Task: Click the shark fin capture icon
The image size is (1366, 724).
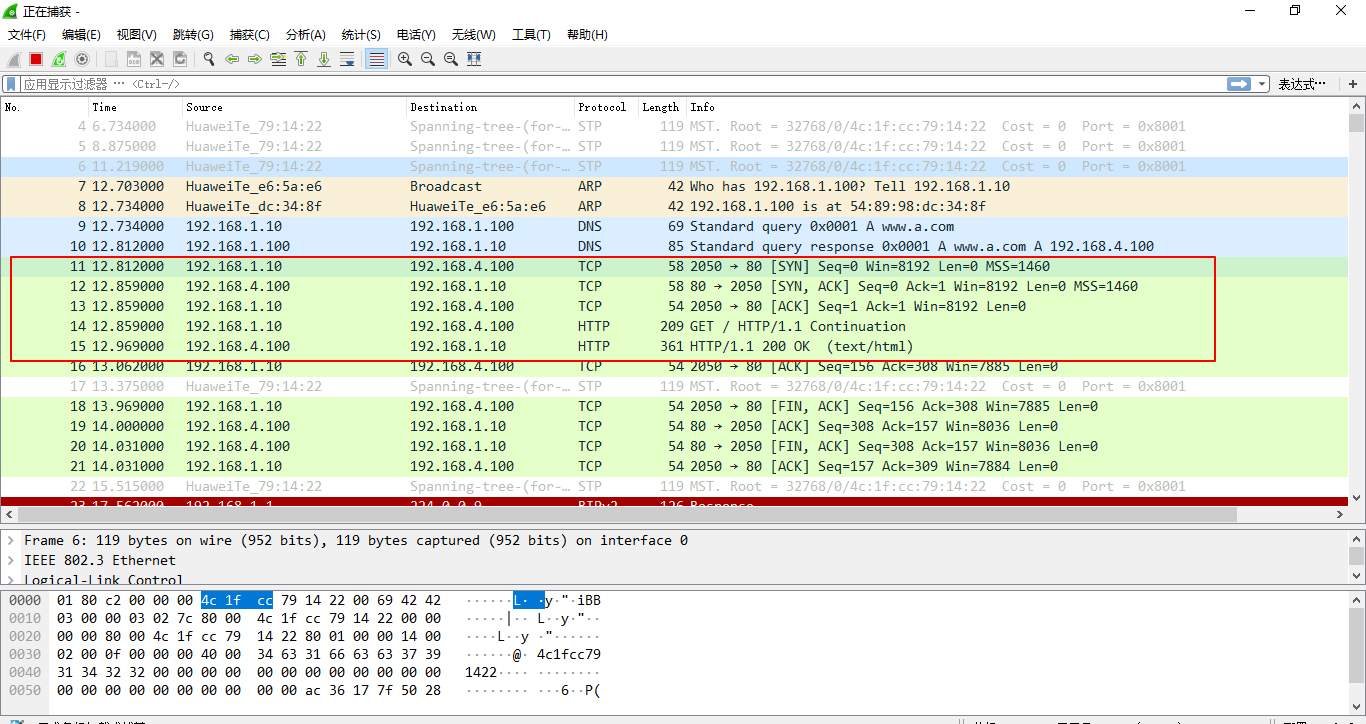Action: [x=12, y=59]
